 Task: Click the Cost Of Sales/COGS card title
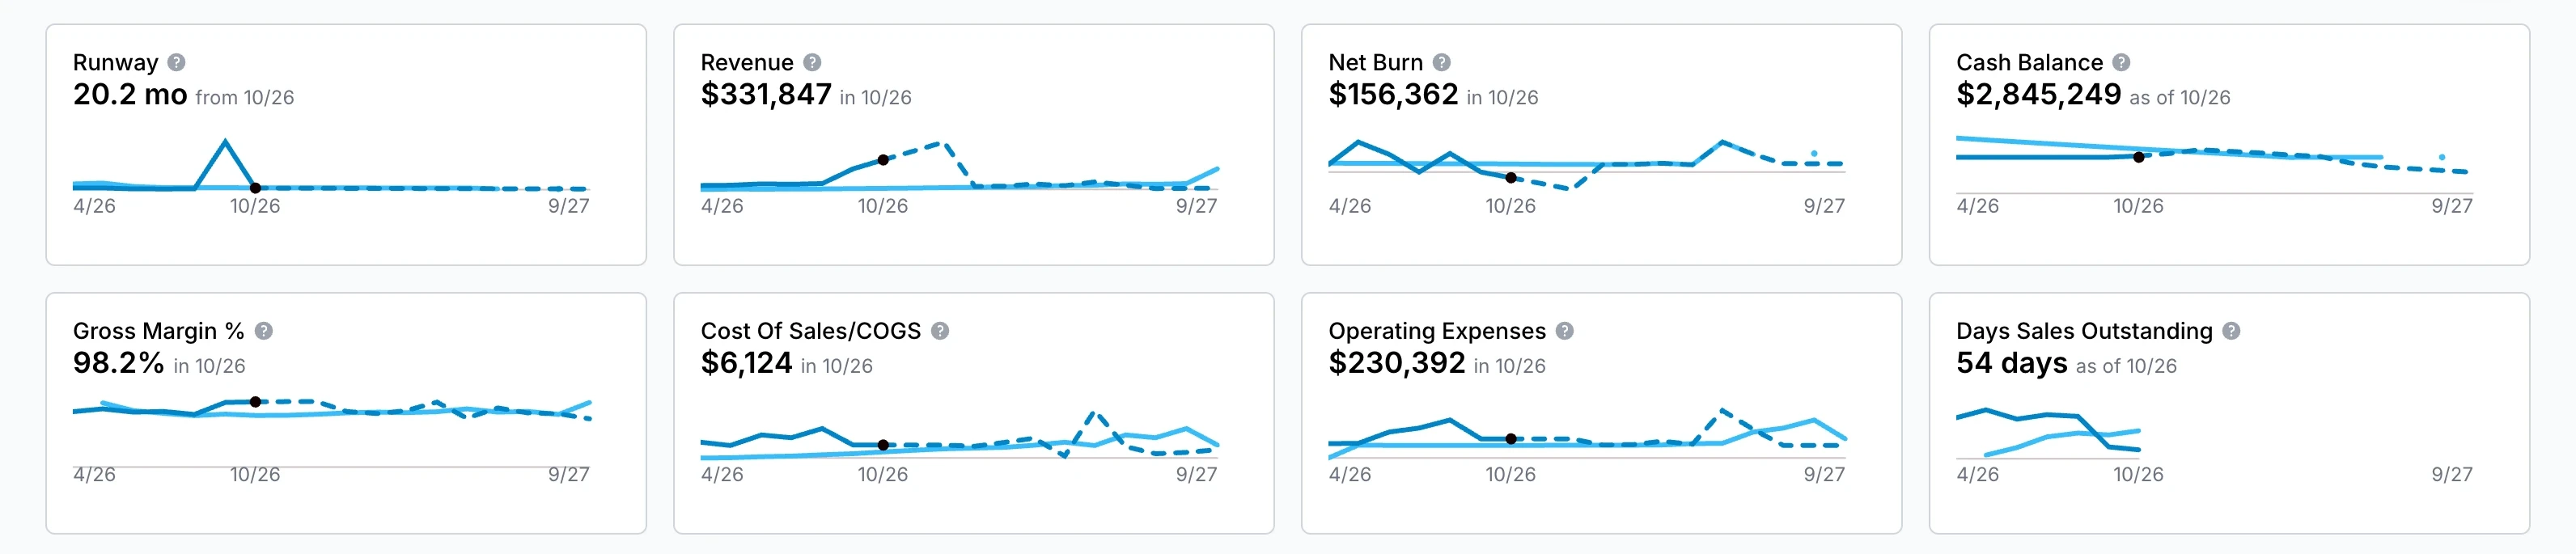[x=810, y=331]
